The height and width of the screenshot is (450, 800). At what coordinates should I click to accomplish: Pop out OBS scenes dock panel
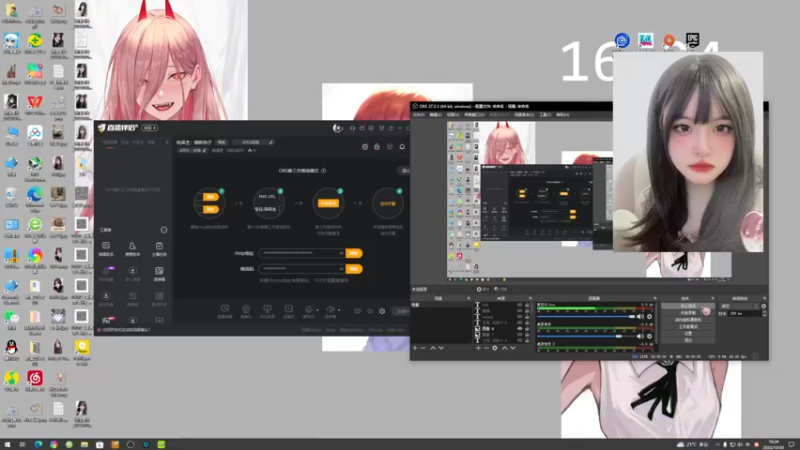(x=468, y=298)
